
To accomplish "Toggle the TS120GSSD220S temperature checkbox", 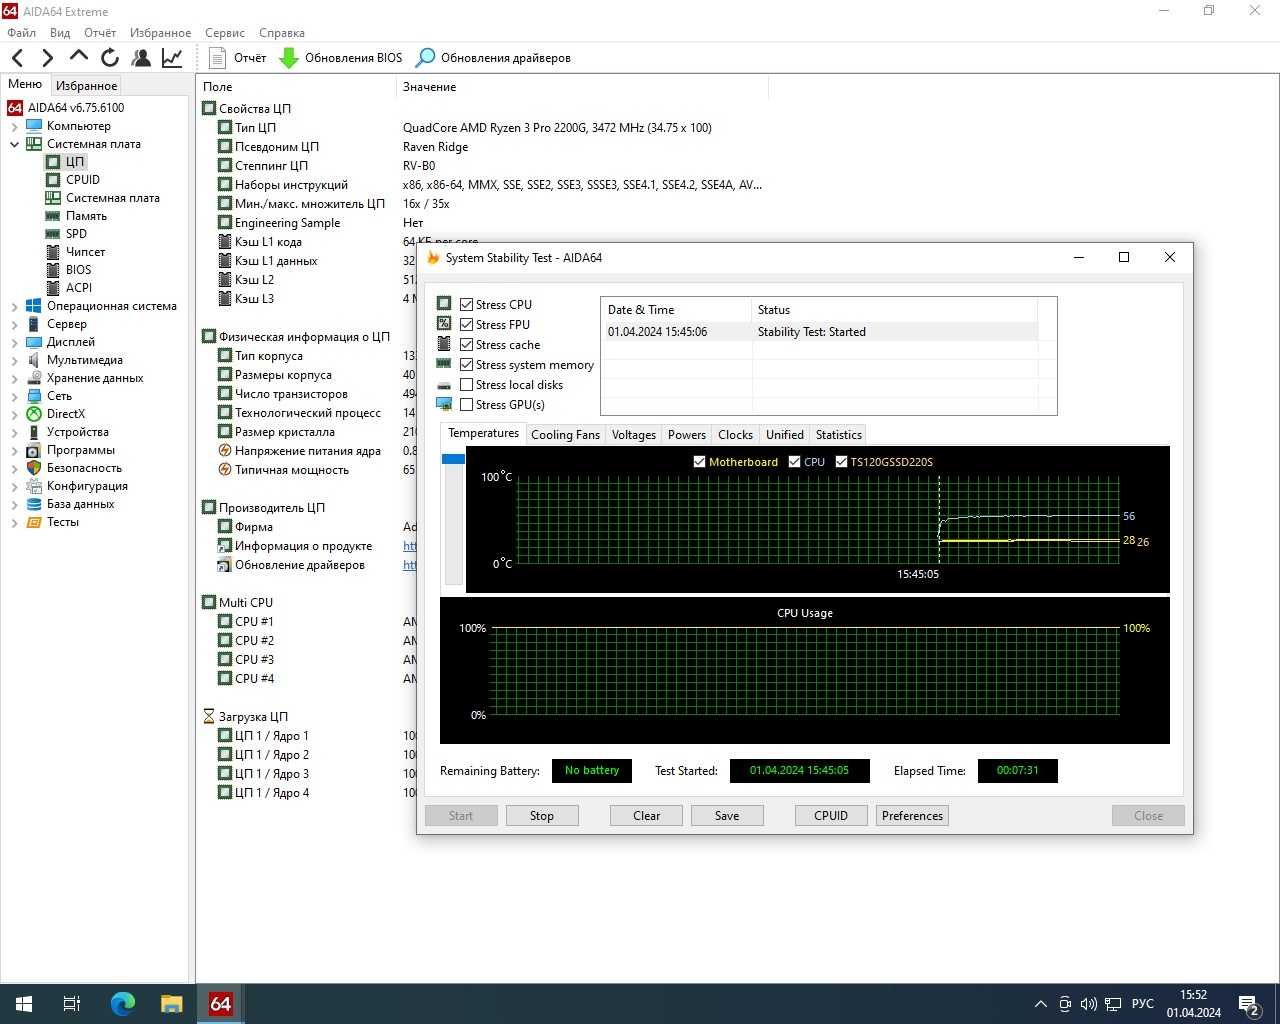I will pos(841,462).
